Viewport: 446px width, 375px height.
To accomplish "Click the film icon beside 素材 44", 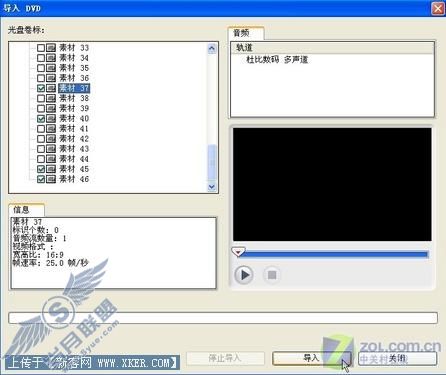I will tap(51, 159).
